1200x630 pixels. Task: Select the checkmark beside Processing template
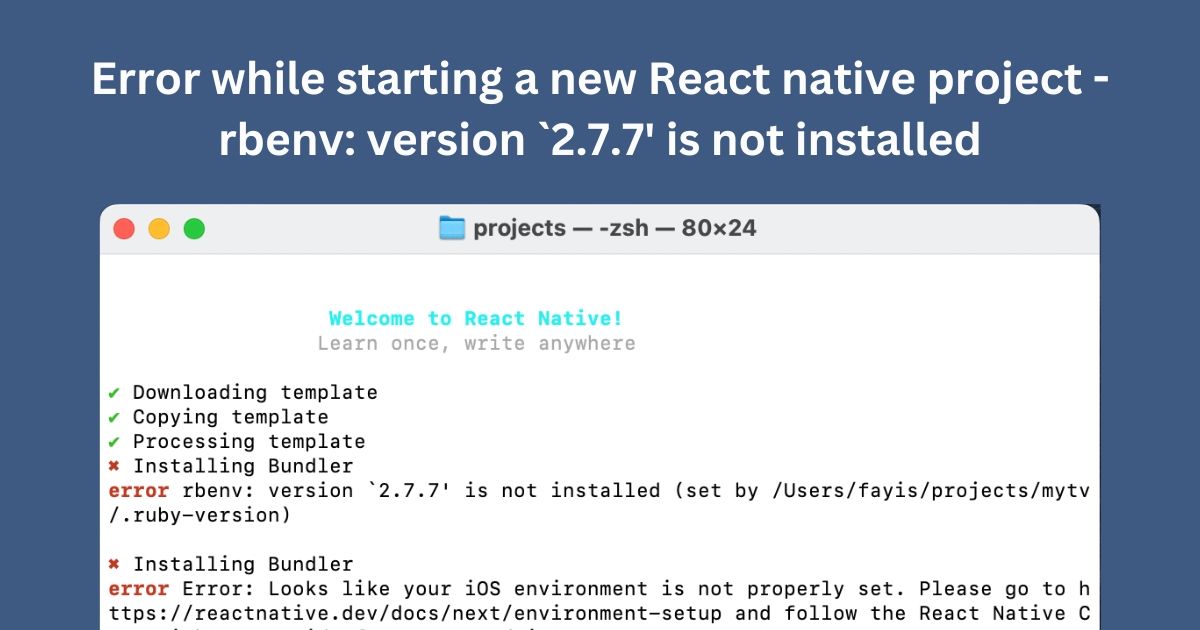click(113, 441)
